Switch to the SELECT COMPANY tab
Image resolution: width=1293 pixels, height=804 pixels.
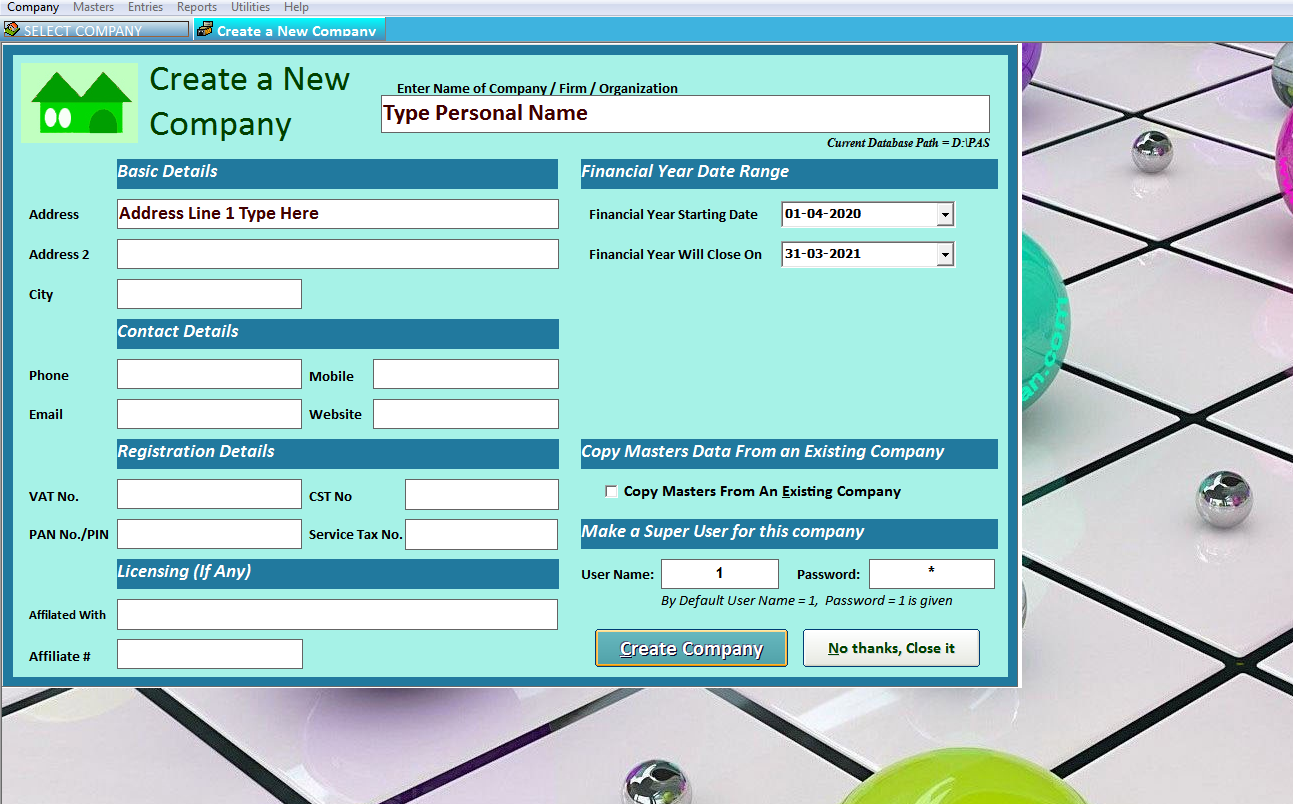(x=96, y=30)
